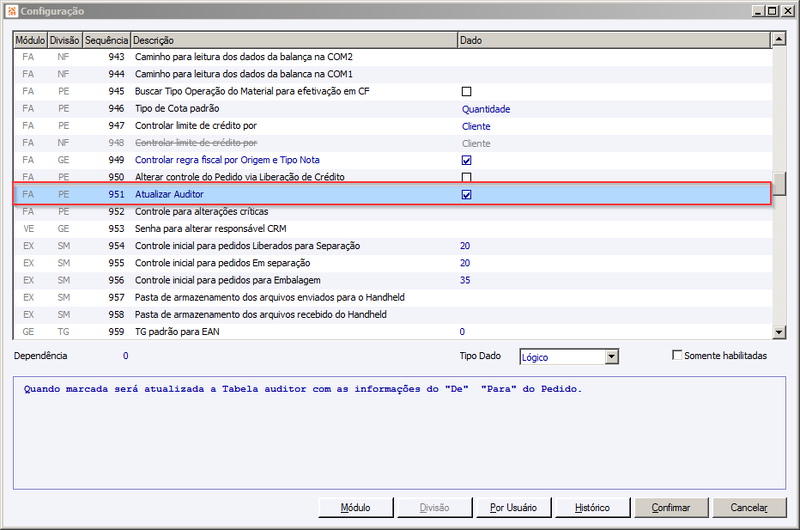Click the Módulo button
The image size is (800, 530).
coord(356,508)
